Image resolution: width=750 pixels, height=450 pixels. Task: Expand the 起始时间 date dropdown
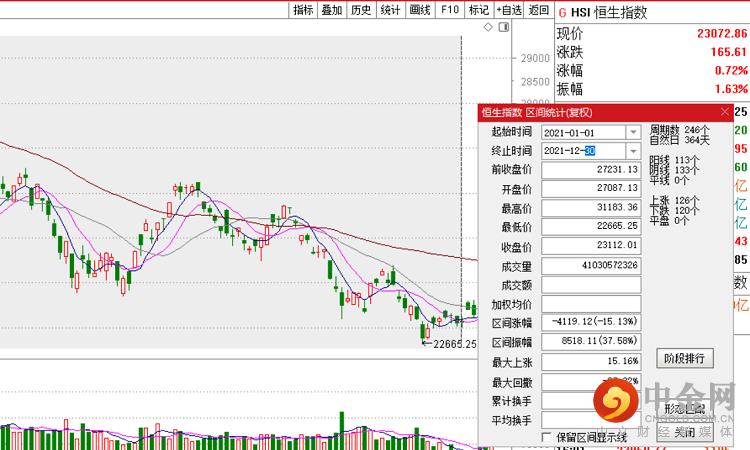pos(633,132)
